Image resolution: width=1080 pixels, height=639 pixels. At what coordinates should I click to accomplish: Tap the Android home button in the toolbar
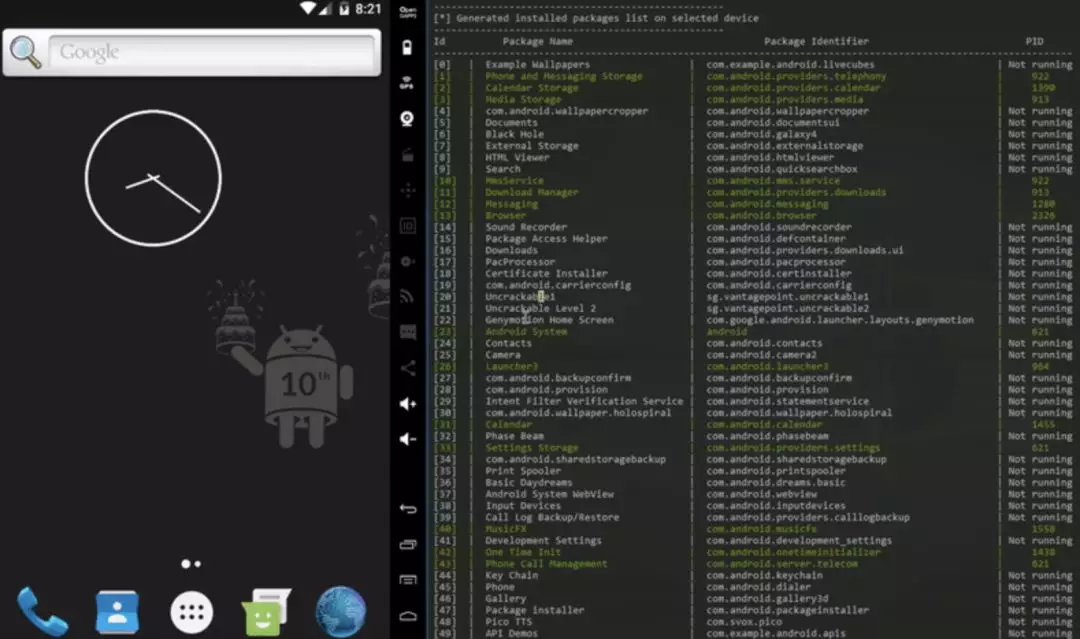coord(408,616)
